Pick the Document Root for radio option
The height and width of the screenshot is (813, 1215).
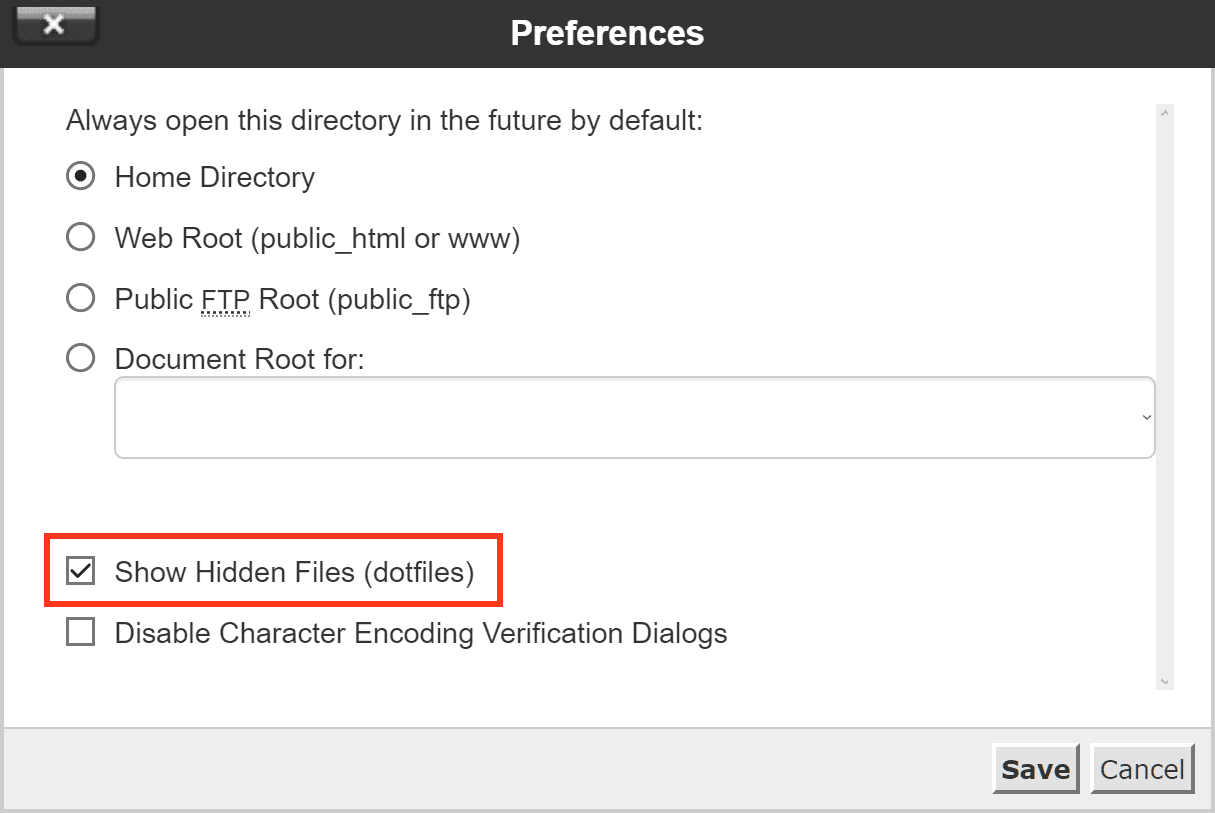80,358
